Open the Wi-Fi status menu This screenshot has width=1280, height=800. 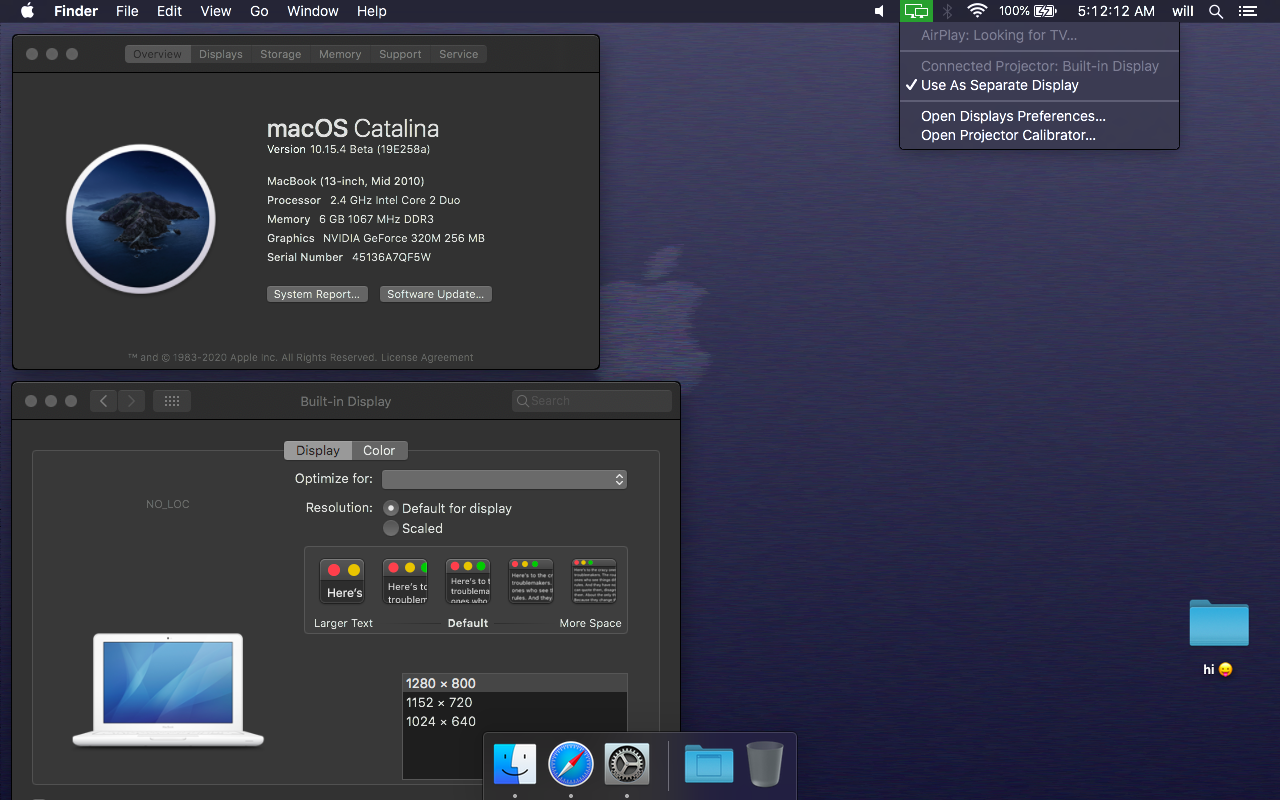(x=977, y=11)
